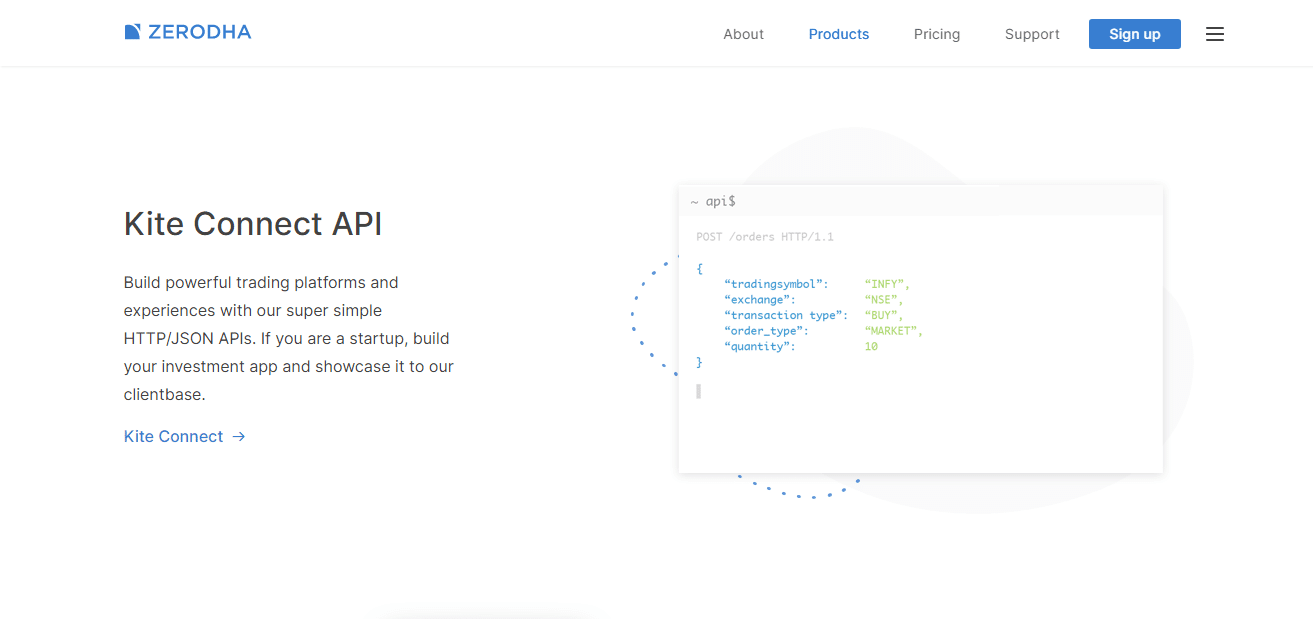This screenshot has height=619, width=1313.
Task: Click the "tradingsymbol" key in code
Action: tap(776, 284)
